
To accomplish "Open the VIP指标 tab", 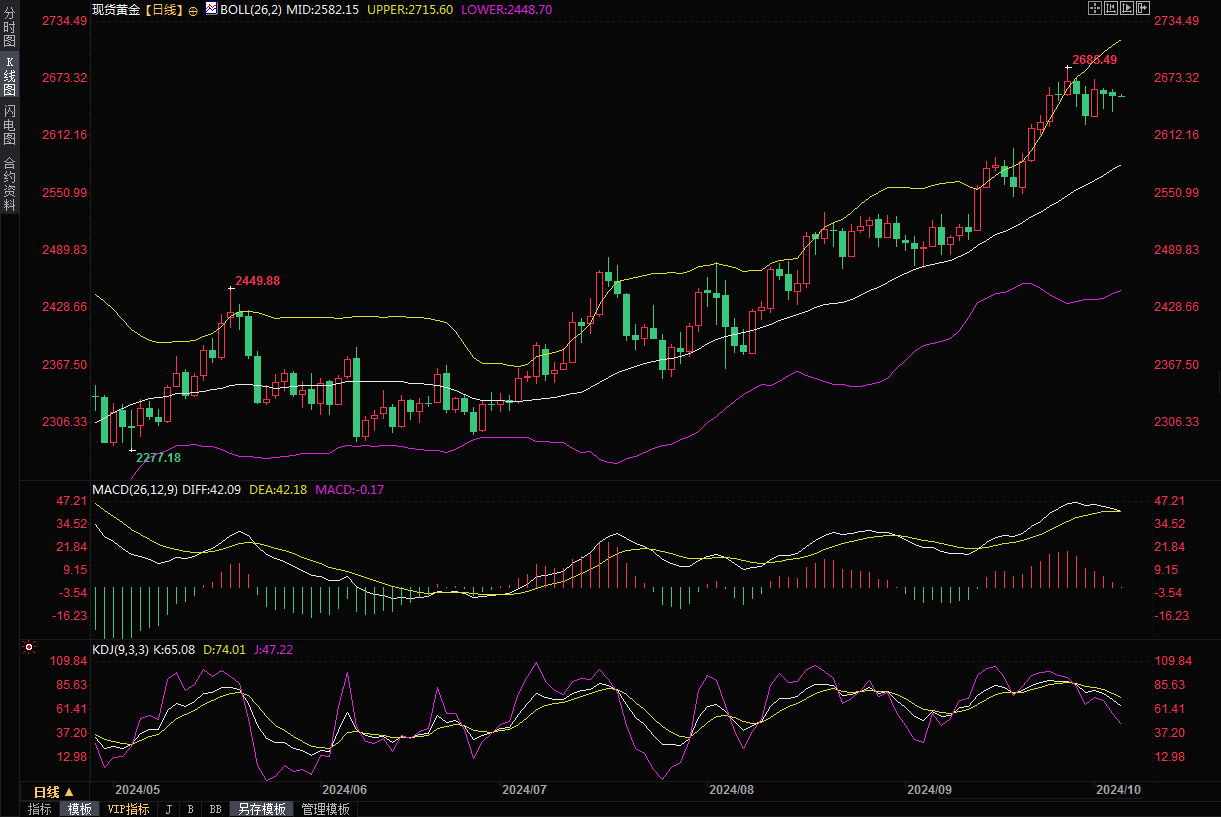I will point(128,809).
